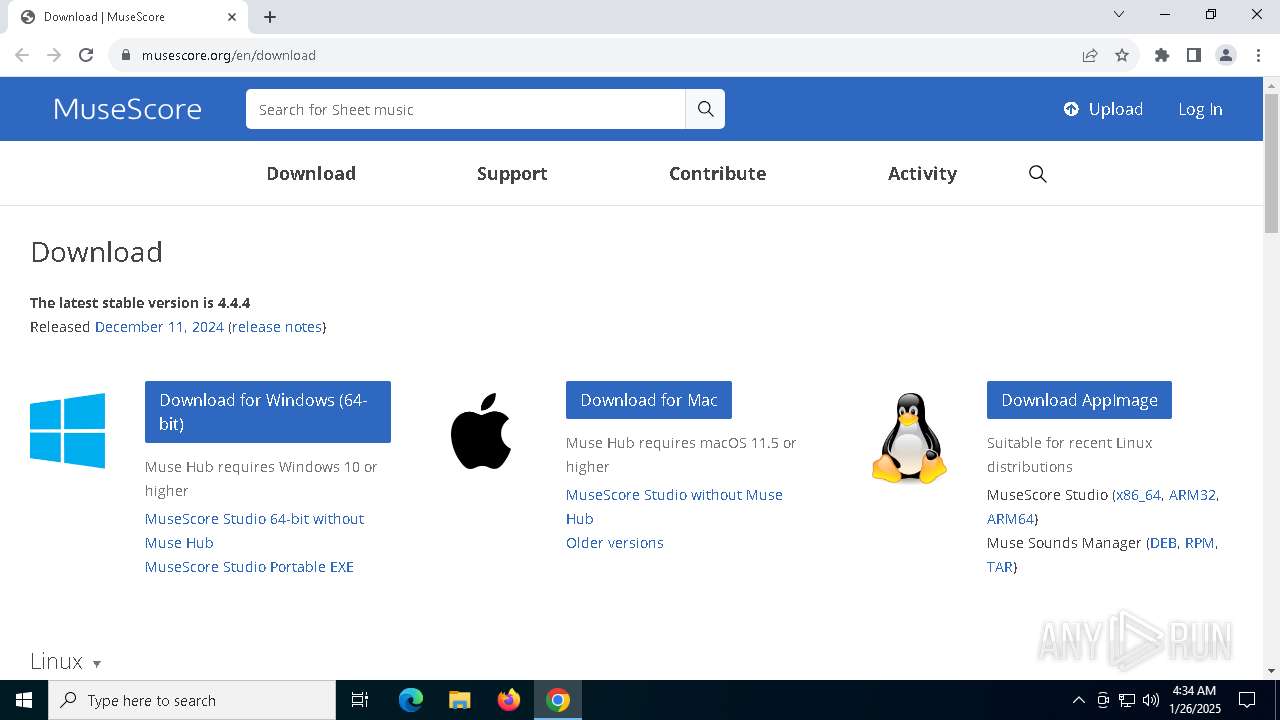Click the ARM64 link
The height and width of the screenshot is (720, 1280).
coord(1010,519)
